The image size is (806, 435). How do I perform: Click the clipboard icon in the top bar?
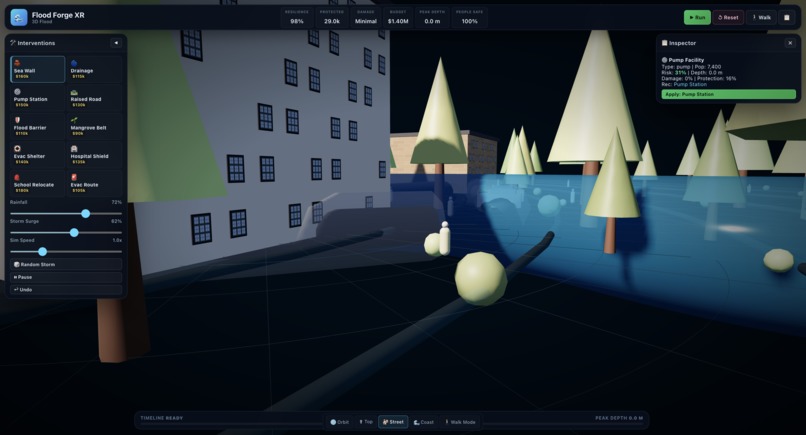click(786, 17)
